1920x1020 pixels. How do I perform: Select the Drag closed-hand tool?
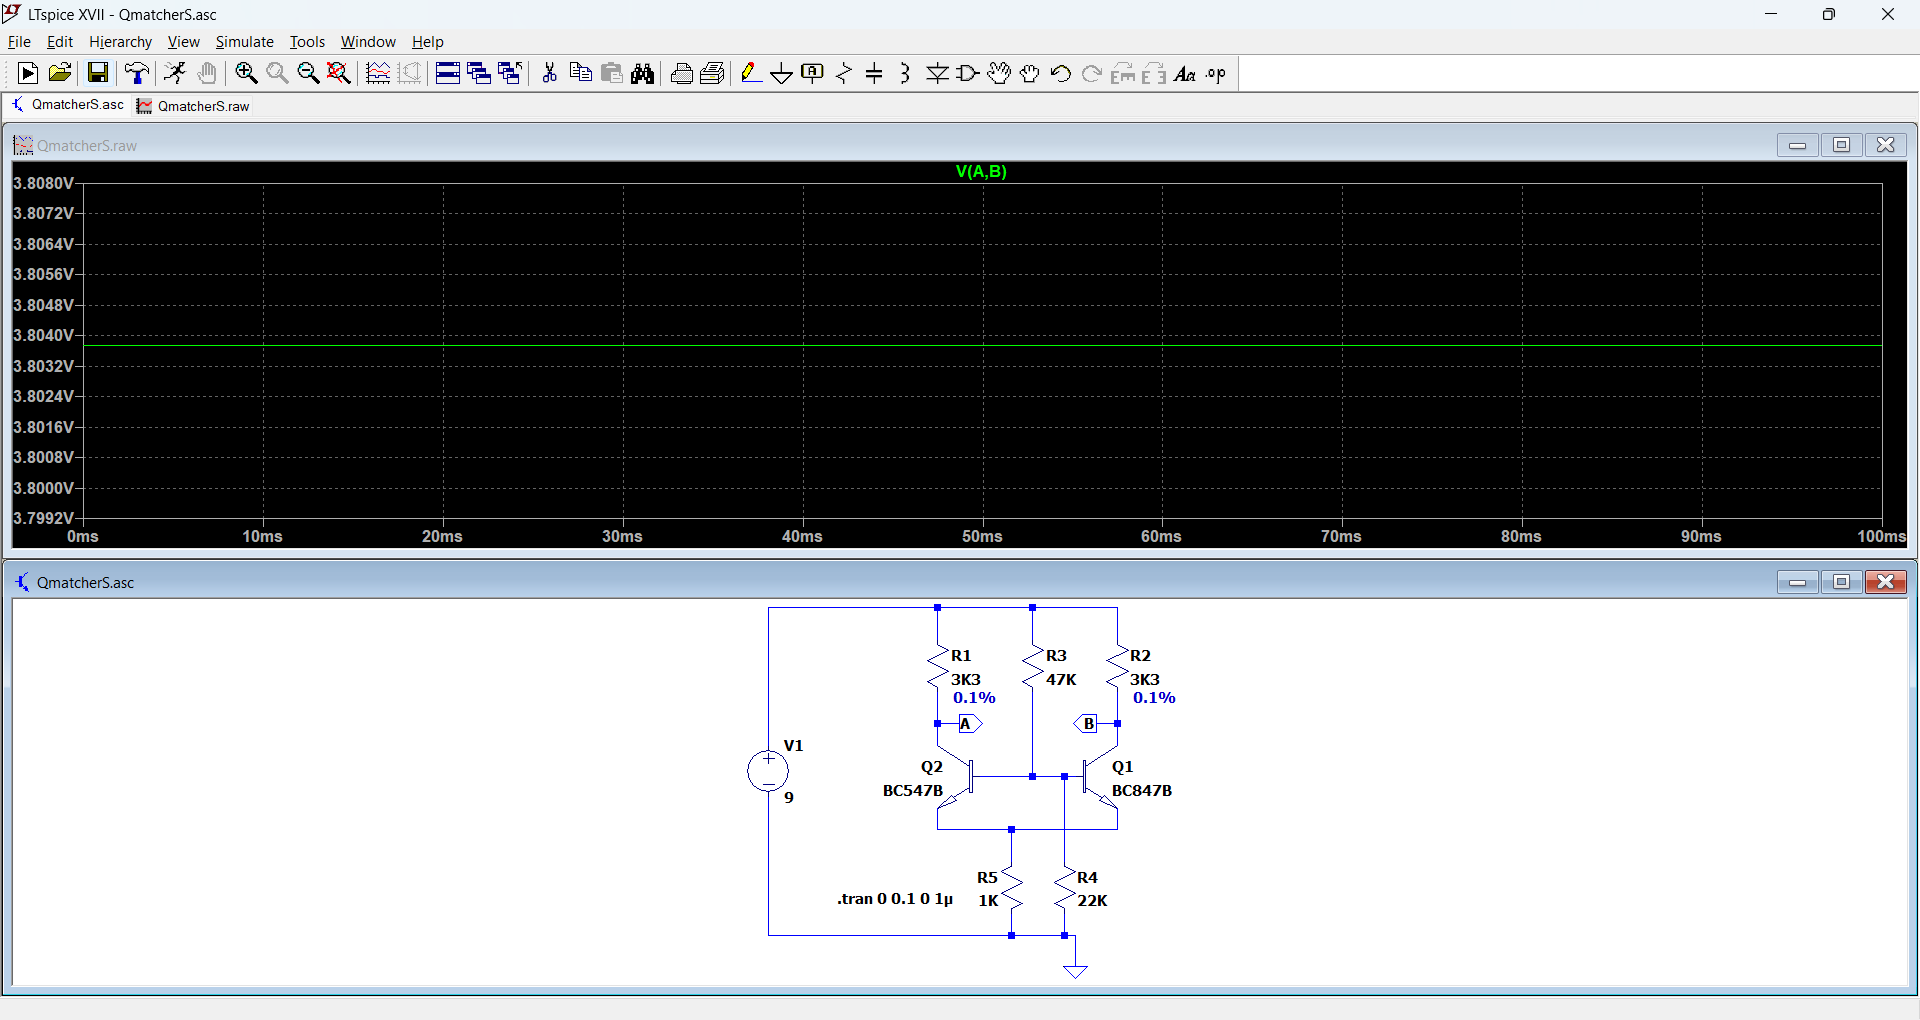click(x=1030, y=73)
